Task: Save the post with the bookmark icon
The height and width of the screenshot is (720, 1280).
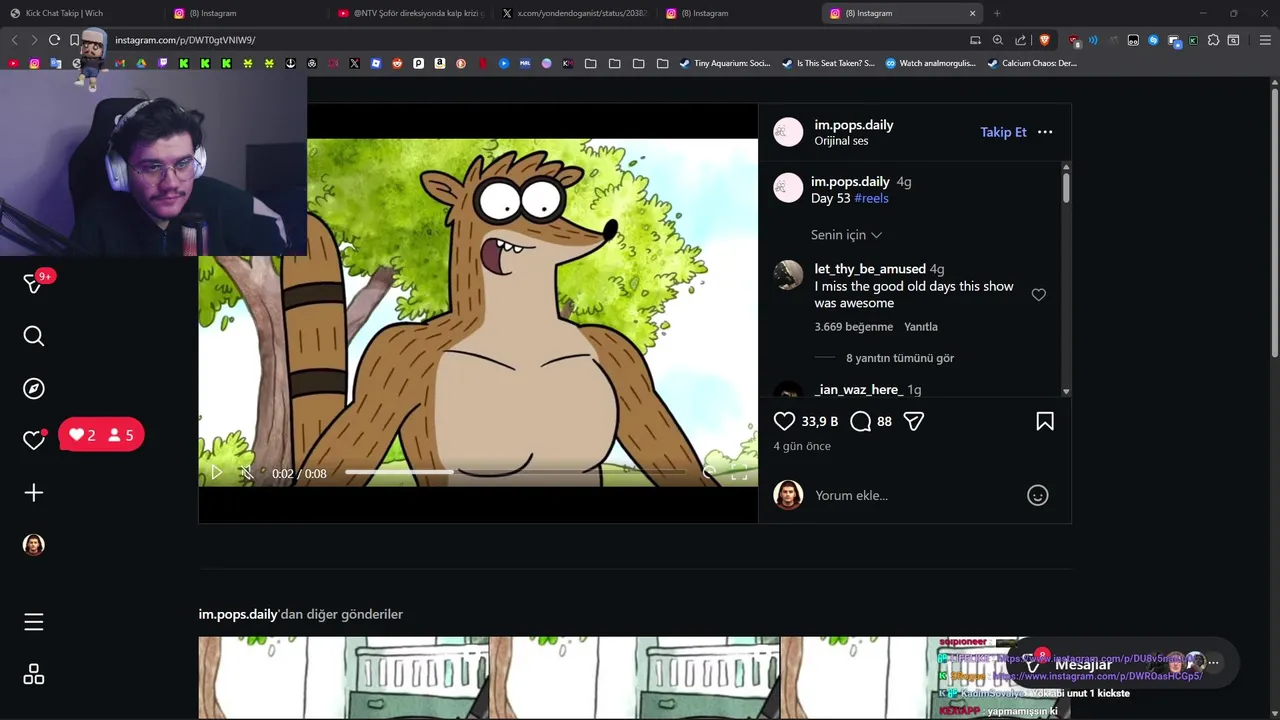Action: point(1045,421)
